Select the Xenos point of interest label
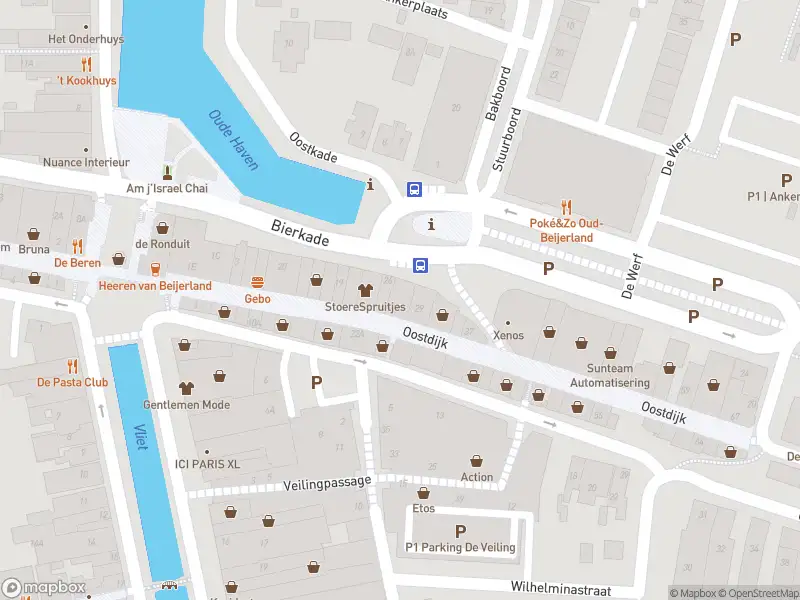Viewport: 800px width, 600px height. coord(508,335)
